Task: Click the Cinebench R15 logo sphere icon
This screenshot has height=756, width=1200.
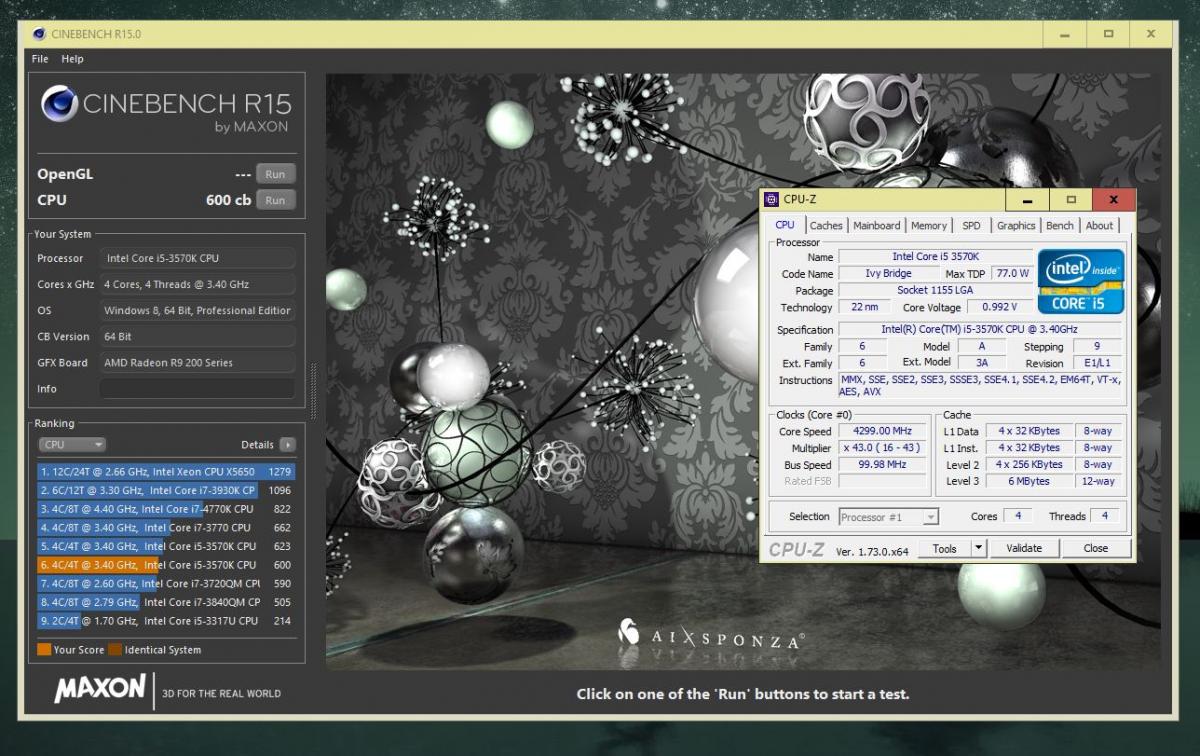Action: 60,104
